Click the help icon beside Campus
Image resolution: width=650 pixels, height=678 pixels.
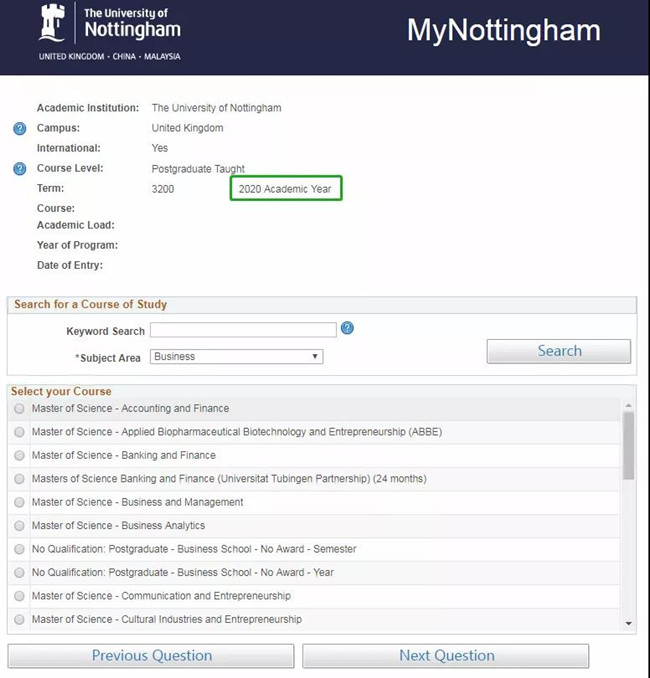(19, 128)
